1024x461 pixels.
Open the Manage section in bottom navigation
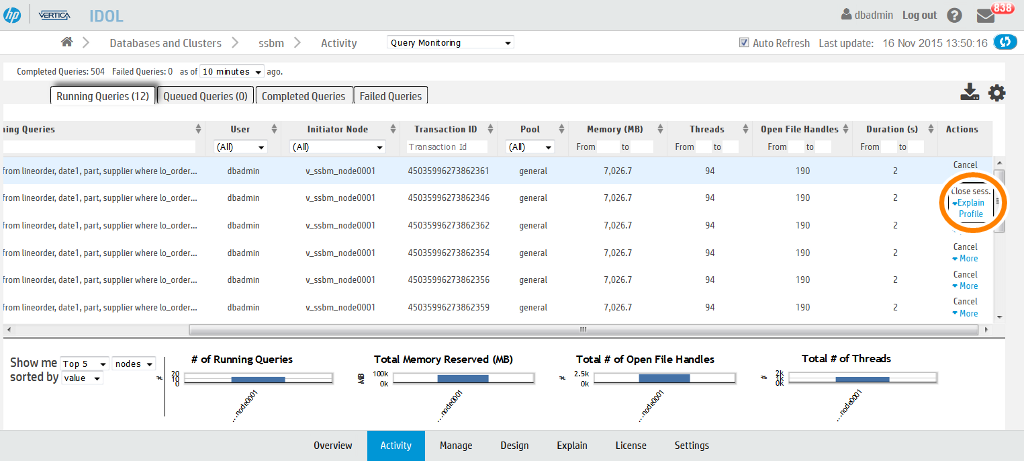456,445
